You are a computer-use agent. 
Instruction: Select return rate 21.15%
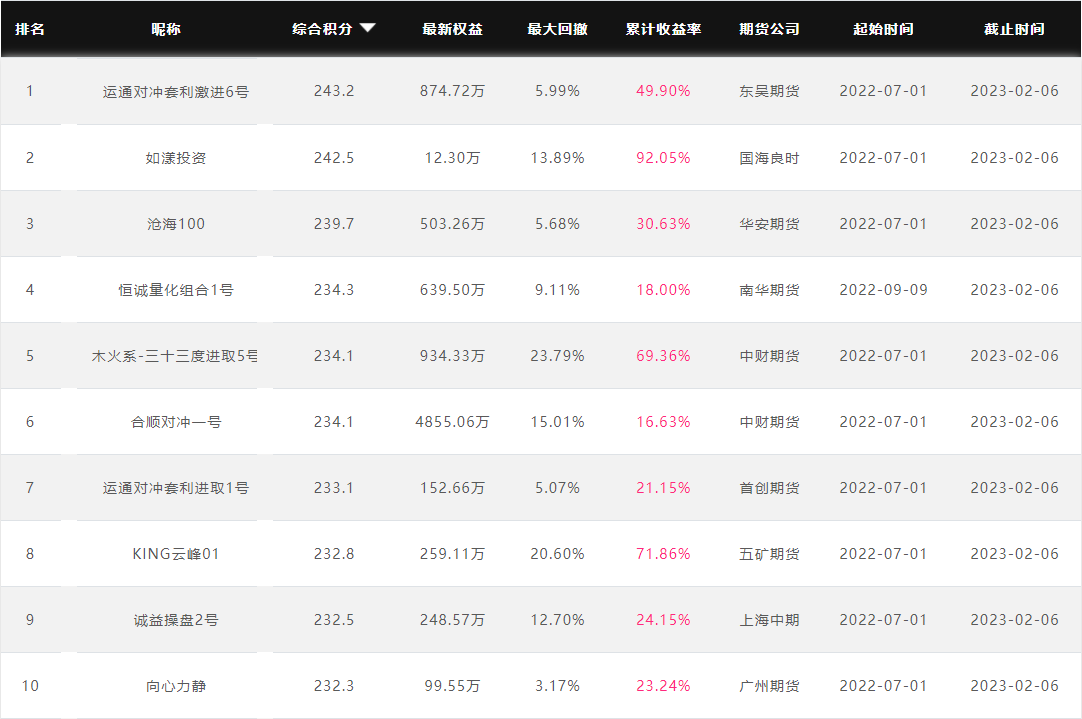tap(663, 488)
